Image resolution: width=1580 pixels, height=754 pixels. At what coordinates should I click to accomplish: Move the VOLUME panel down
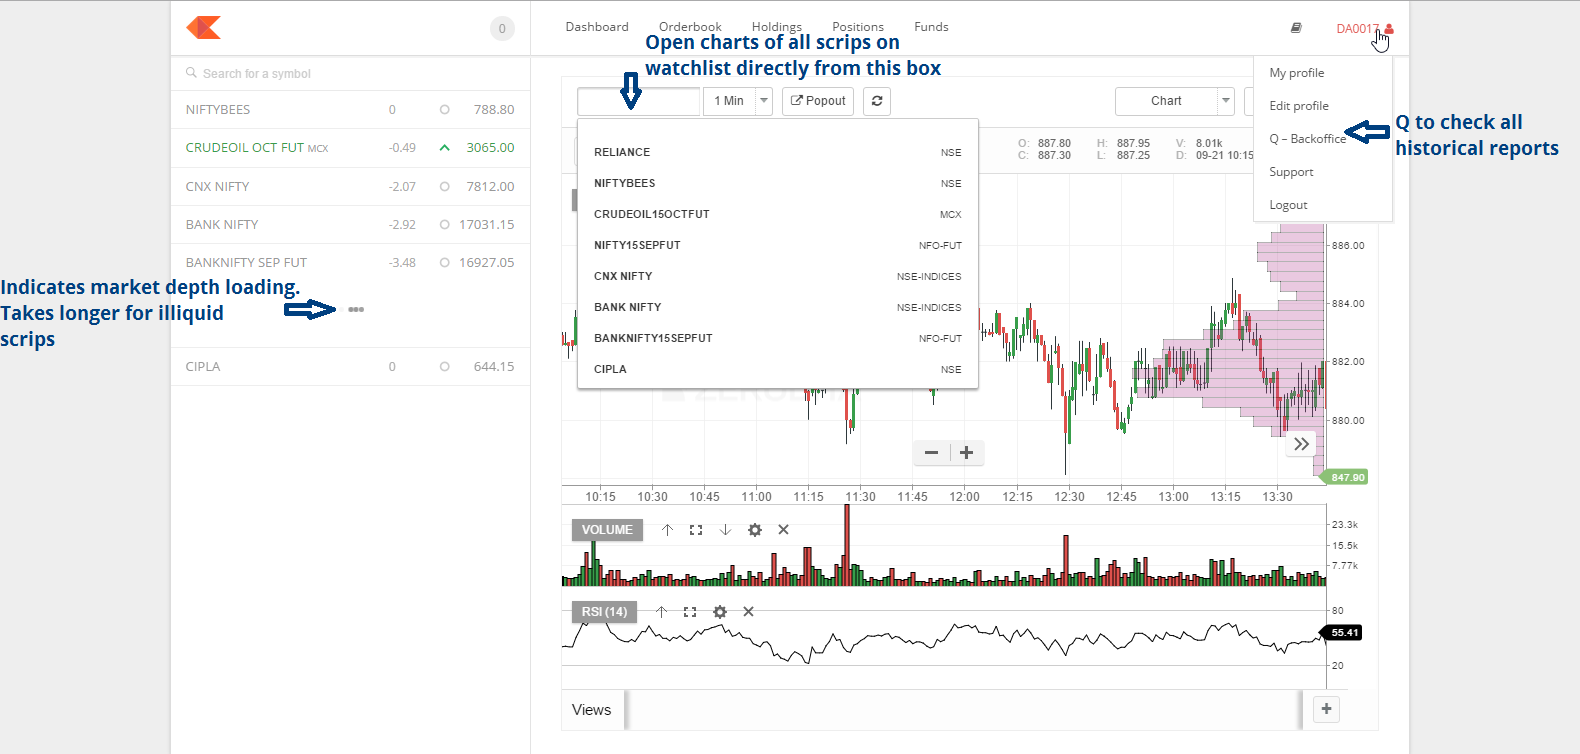point(726,530)
